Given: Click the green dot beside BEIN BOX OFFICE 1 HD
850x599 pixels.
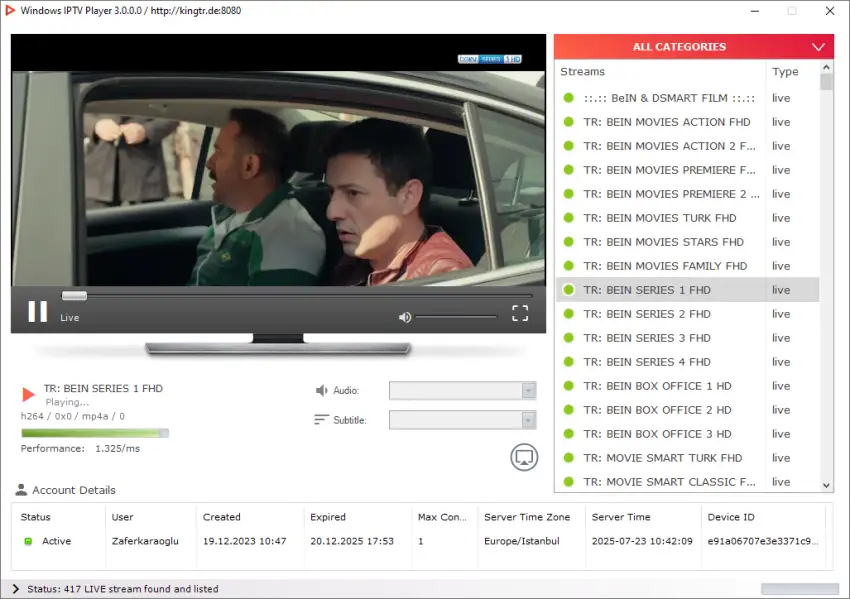Looking at the screenshot, I should (x=569, y=386).
